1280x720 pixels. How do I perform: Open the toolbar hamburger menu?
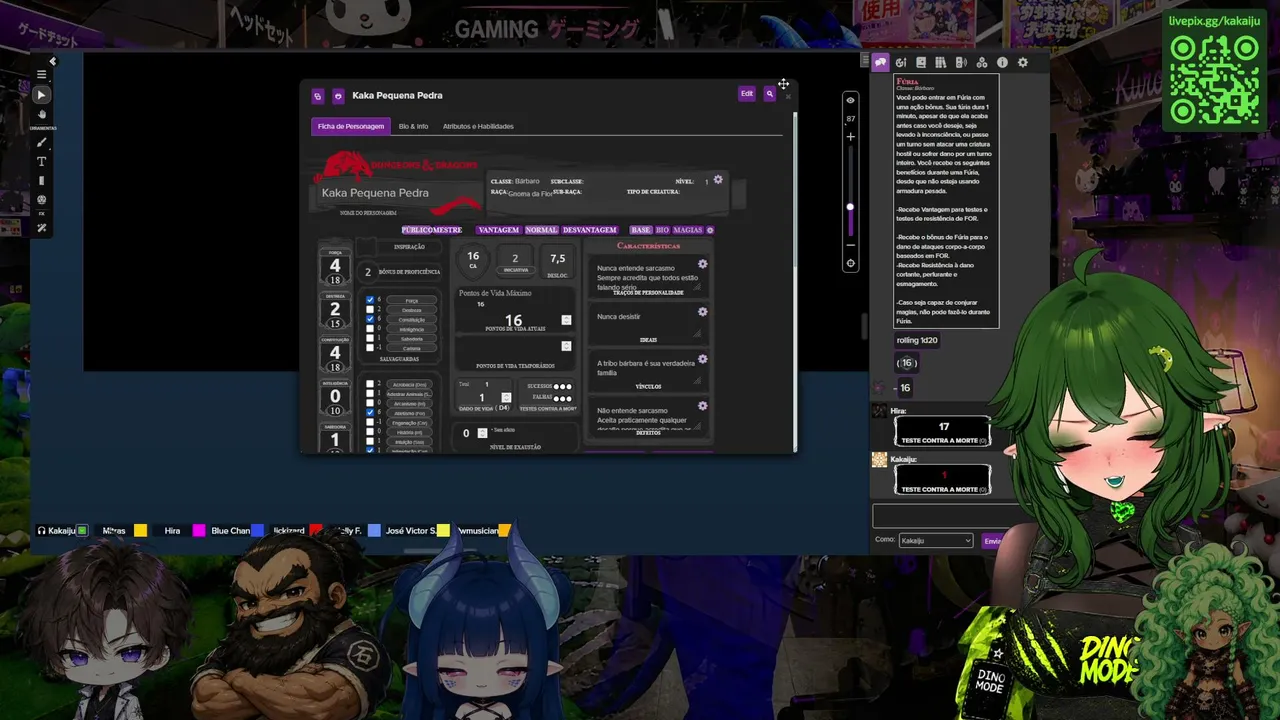coord(41,75)
